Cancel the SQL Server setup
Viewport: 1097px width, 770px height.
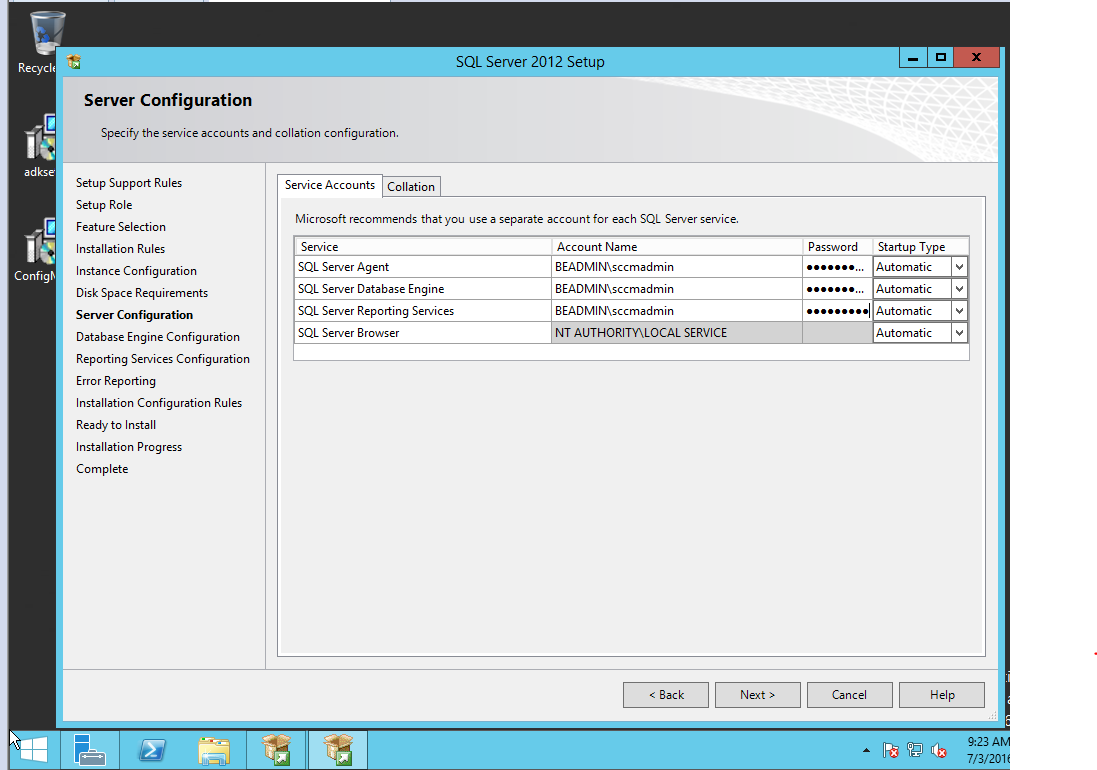coord(849,695)
